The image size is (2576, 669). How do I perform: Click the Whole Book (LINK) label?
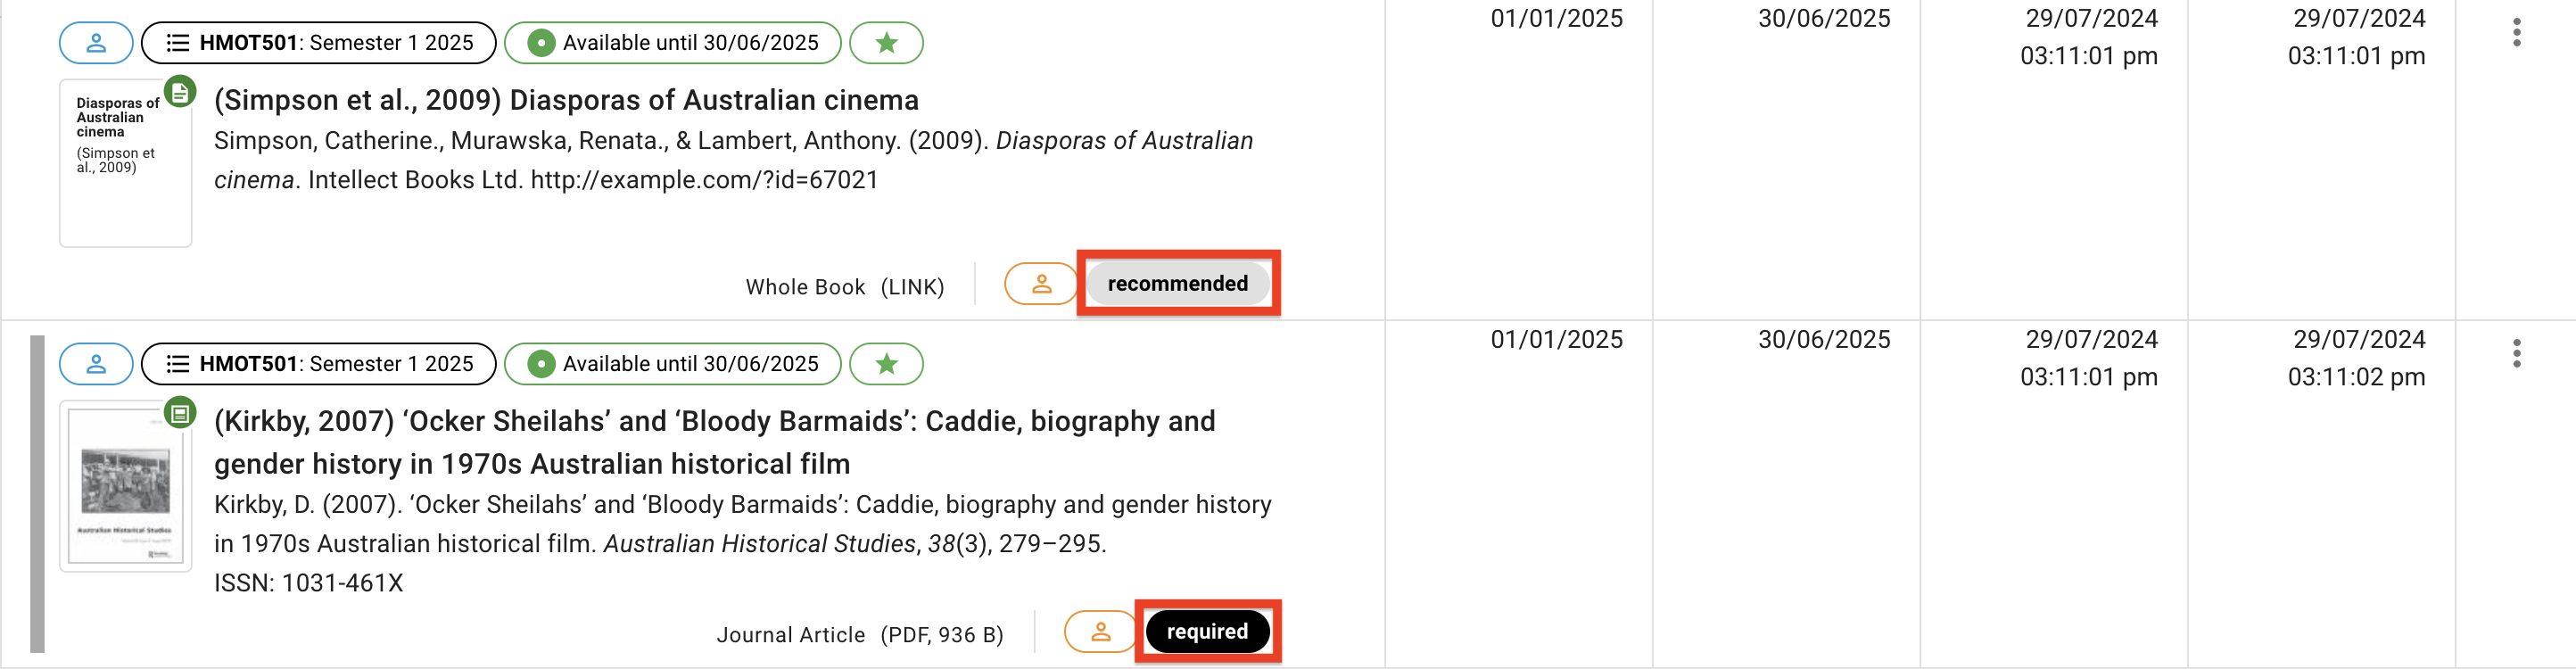845,285
